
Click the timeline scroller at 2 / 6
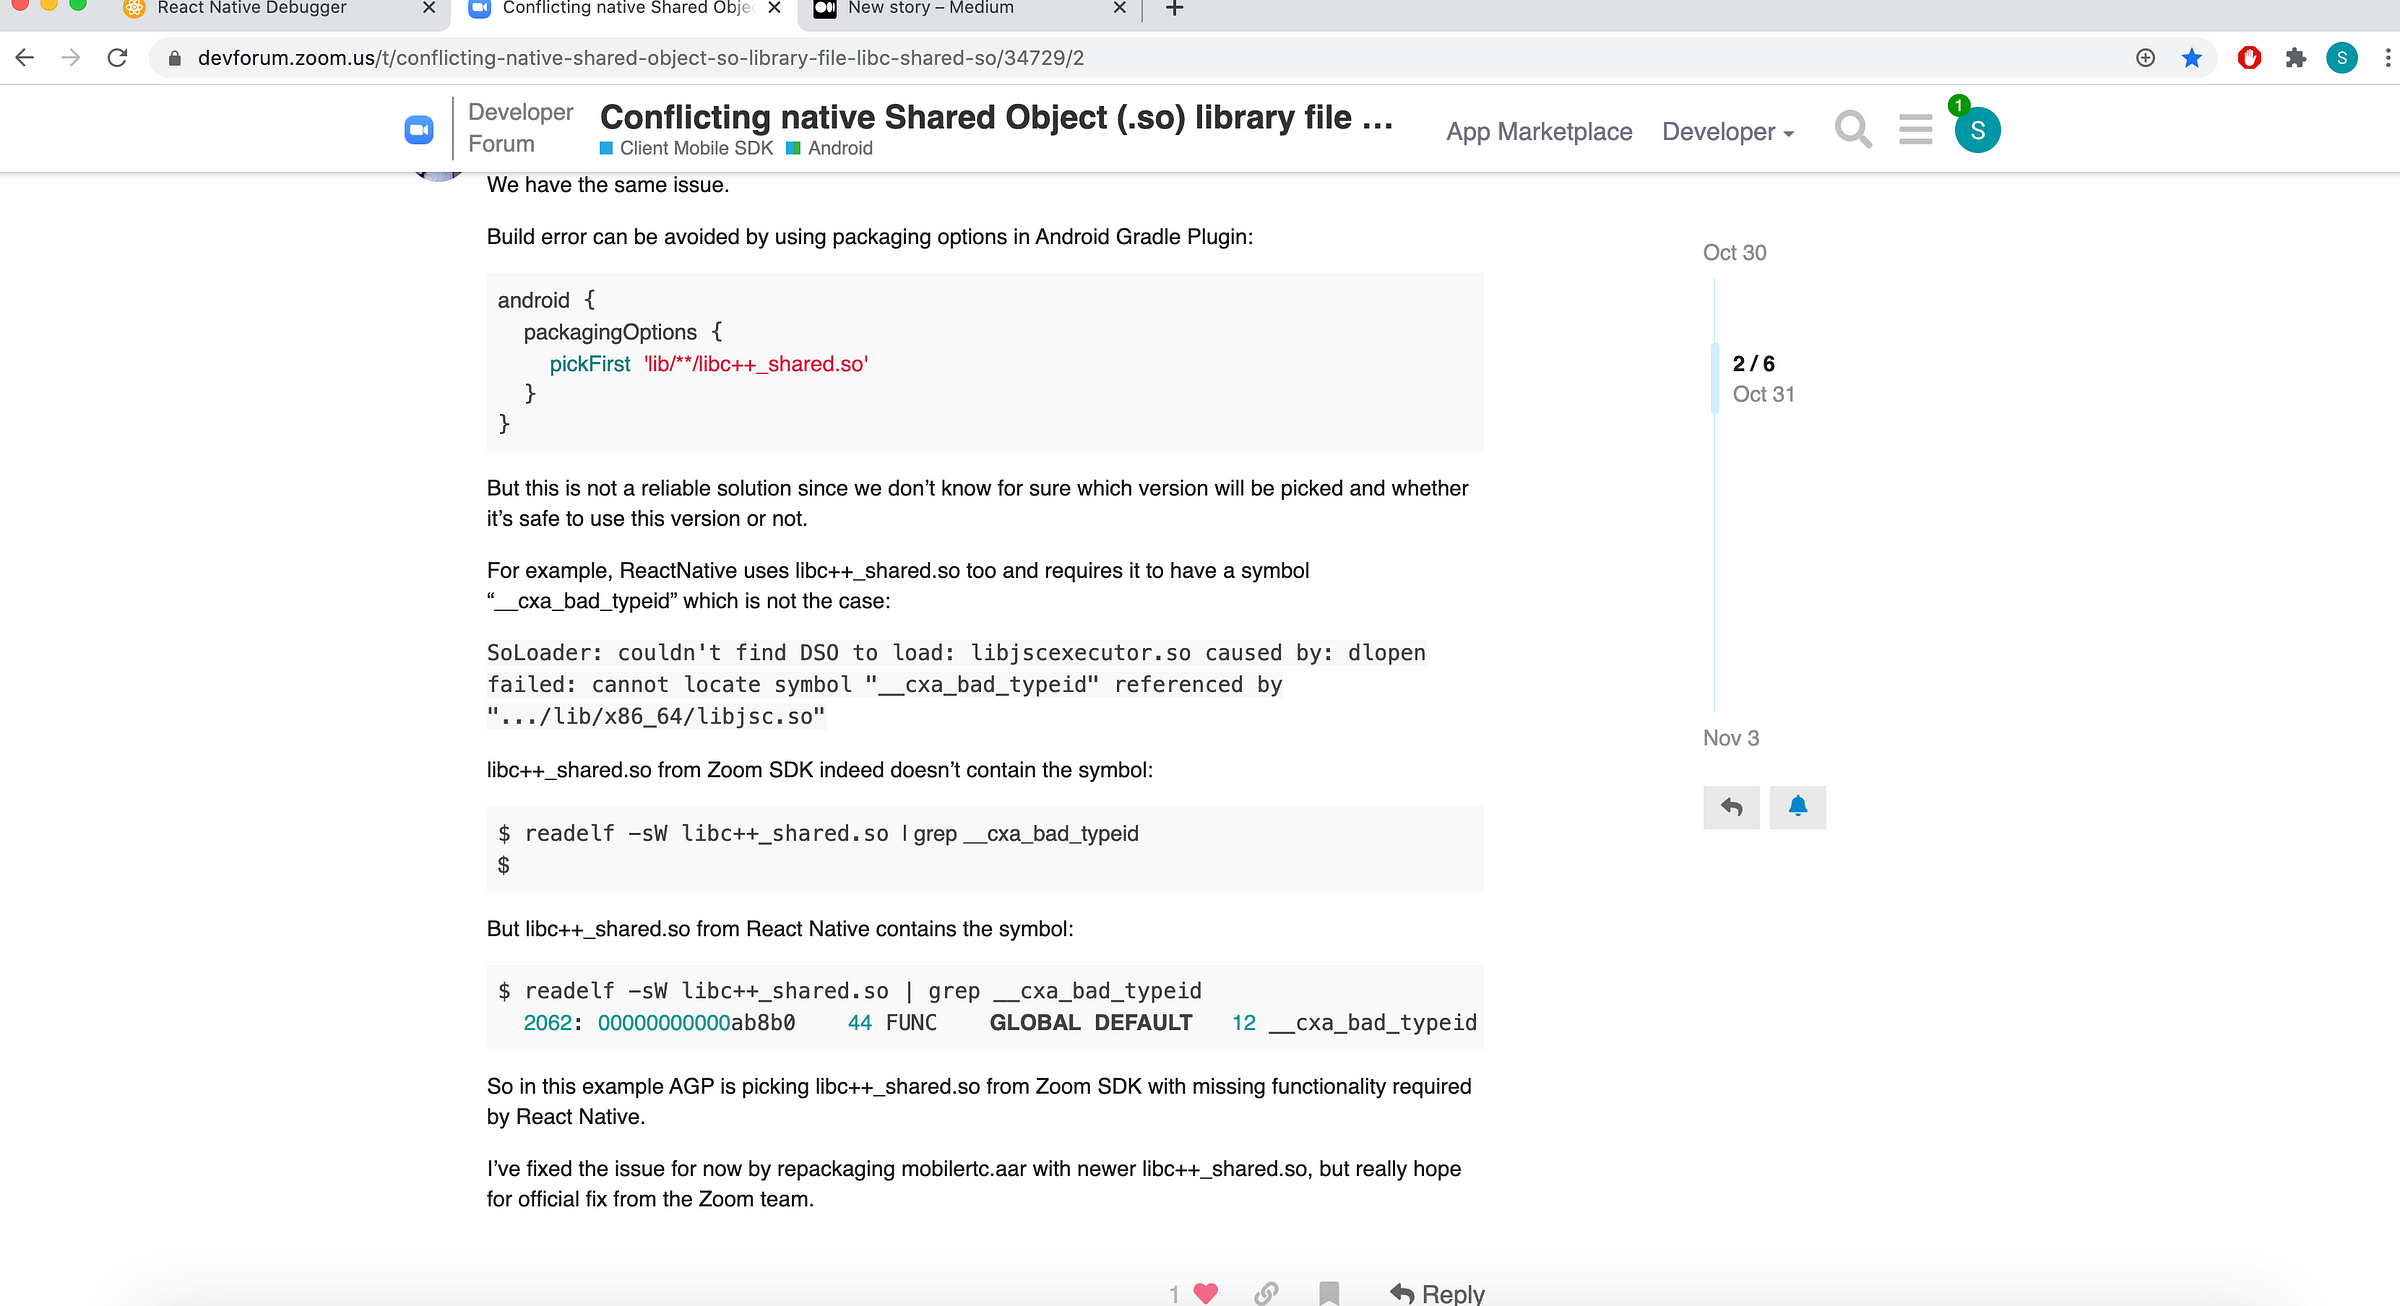click(x=1754, y=378)
